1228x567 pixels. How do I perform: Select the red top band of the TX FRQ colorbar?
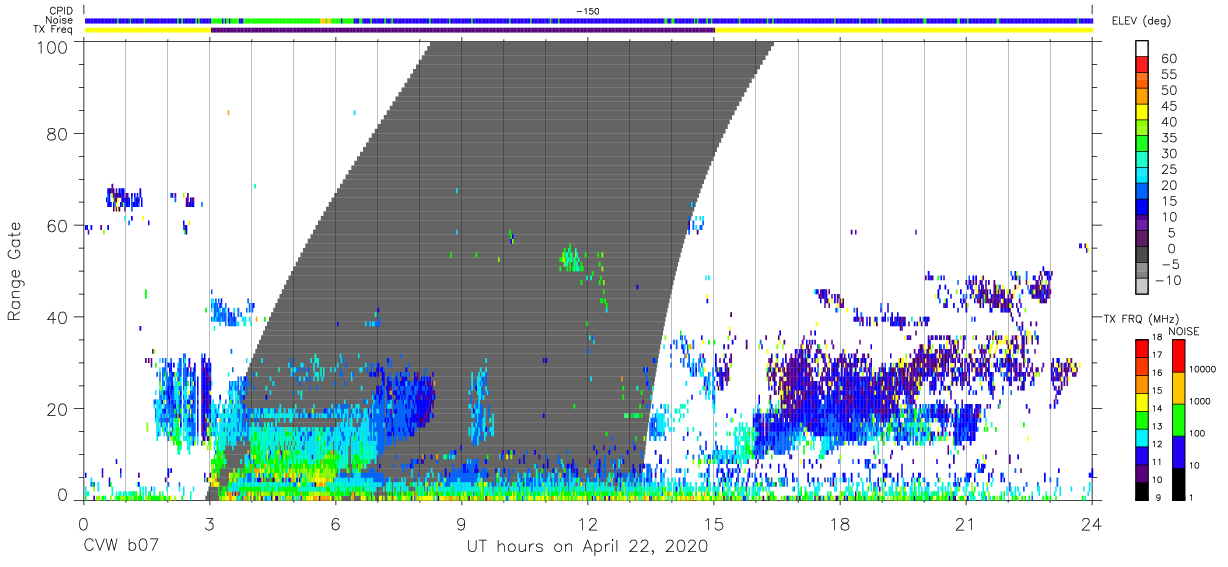[1142, 348]
